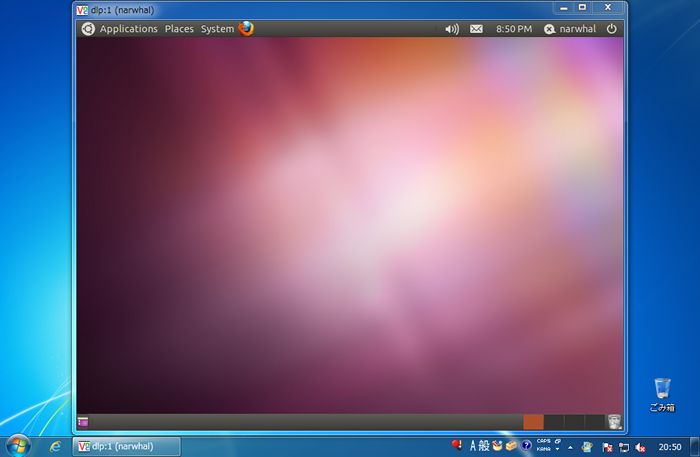The image size is (700, 457).
Task: Open the language bar options dropdown arrow
Action: [x=558, y=449]
